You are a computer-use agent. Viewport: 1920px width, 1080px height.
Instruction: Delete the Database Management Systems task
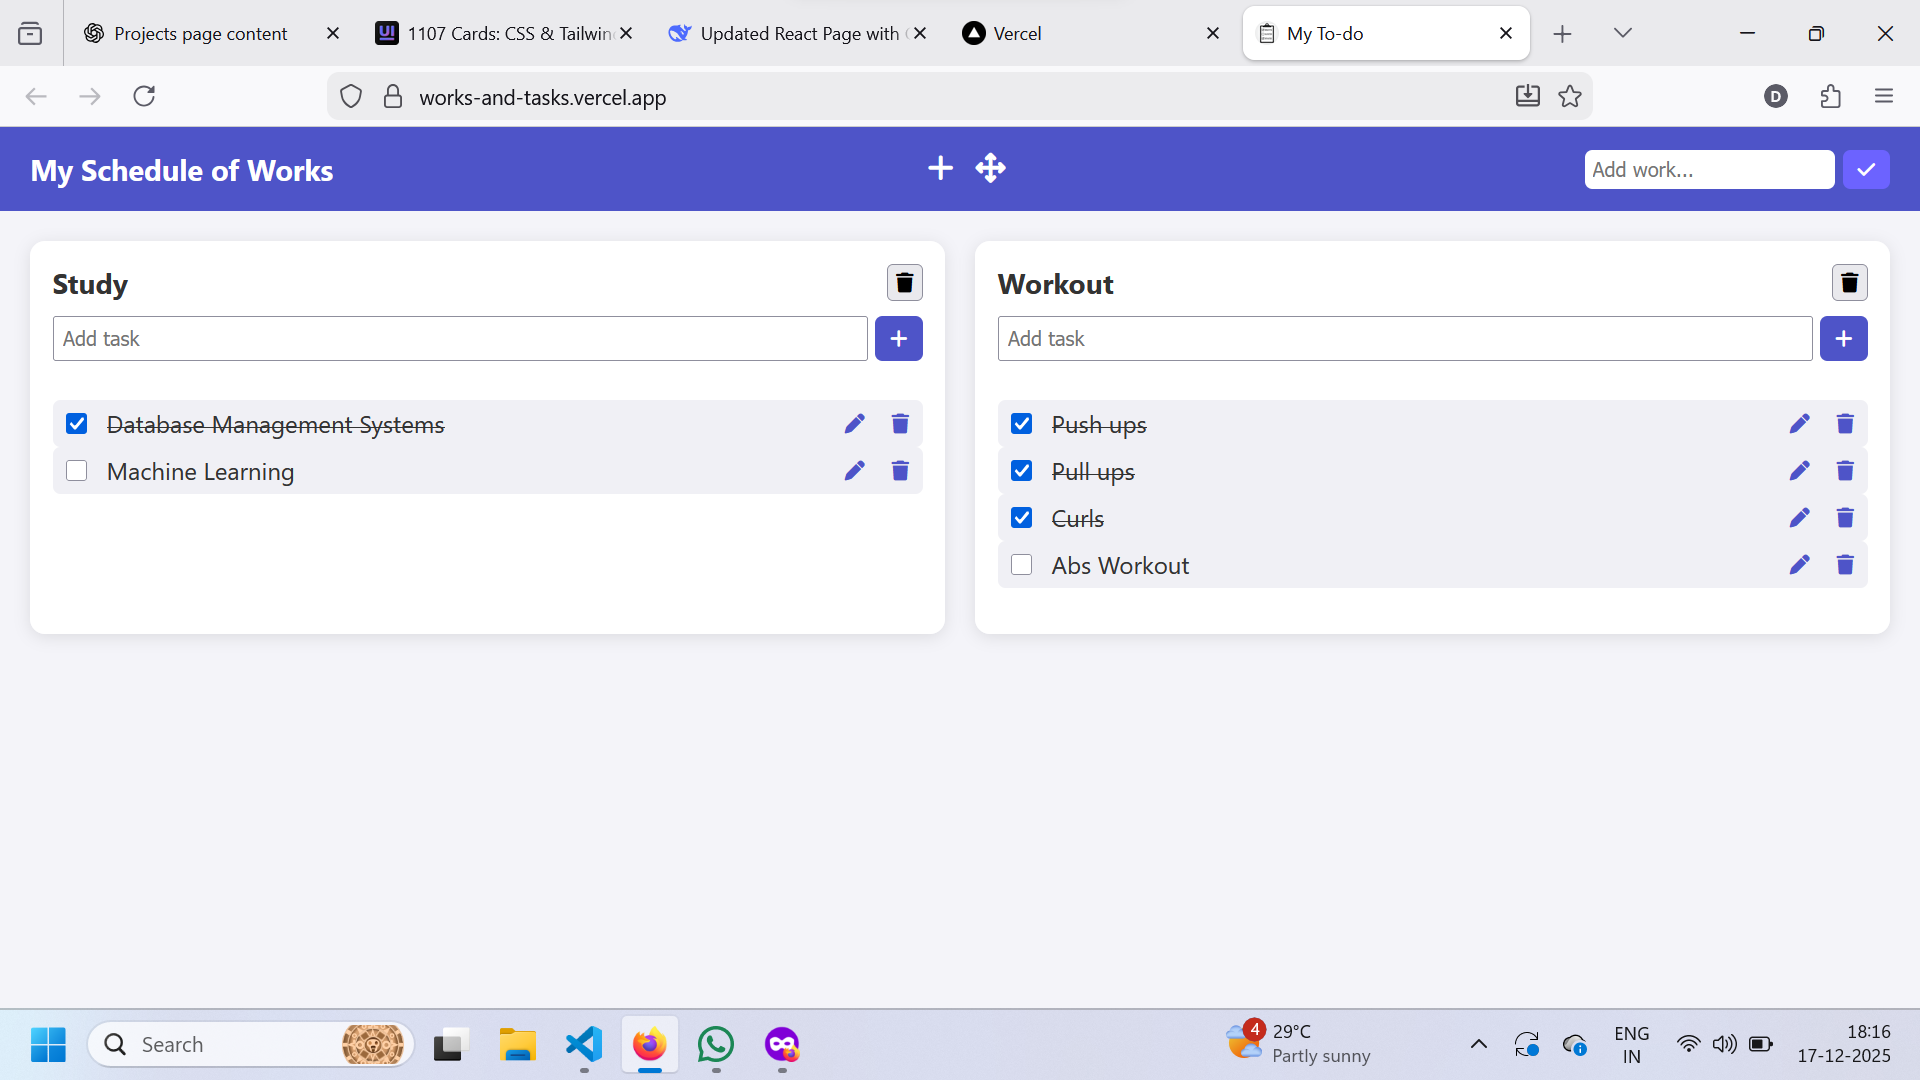[x=899, y=423]
